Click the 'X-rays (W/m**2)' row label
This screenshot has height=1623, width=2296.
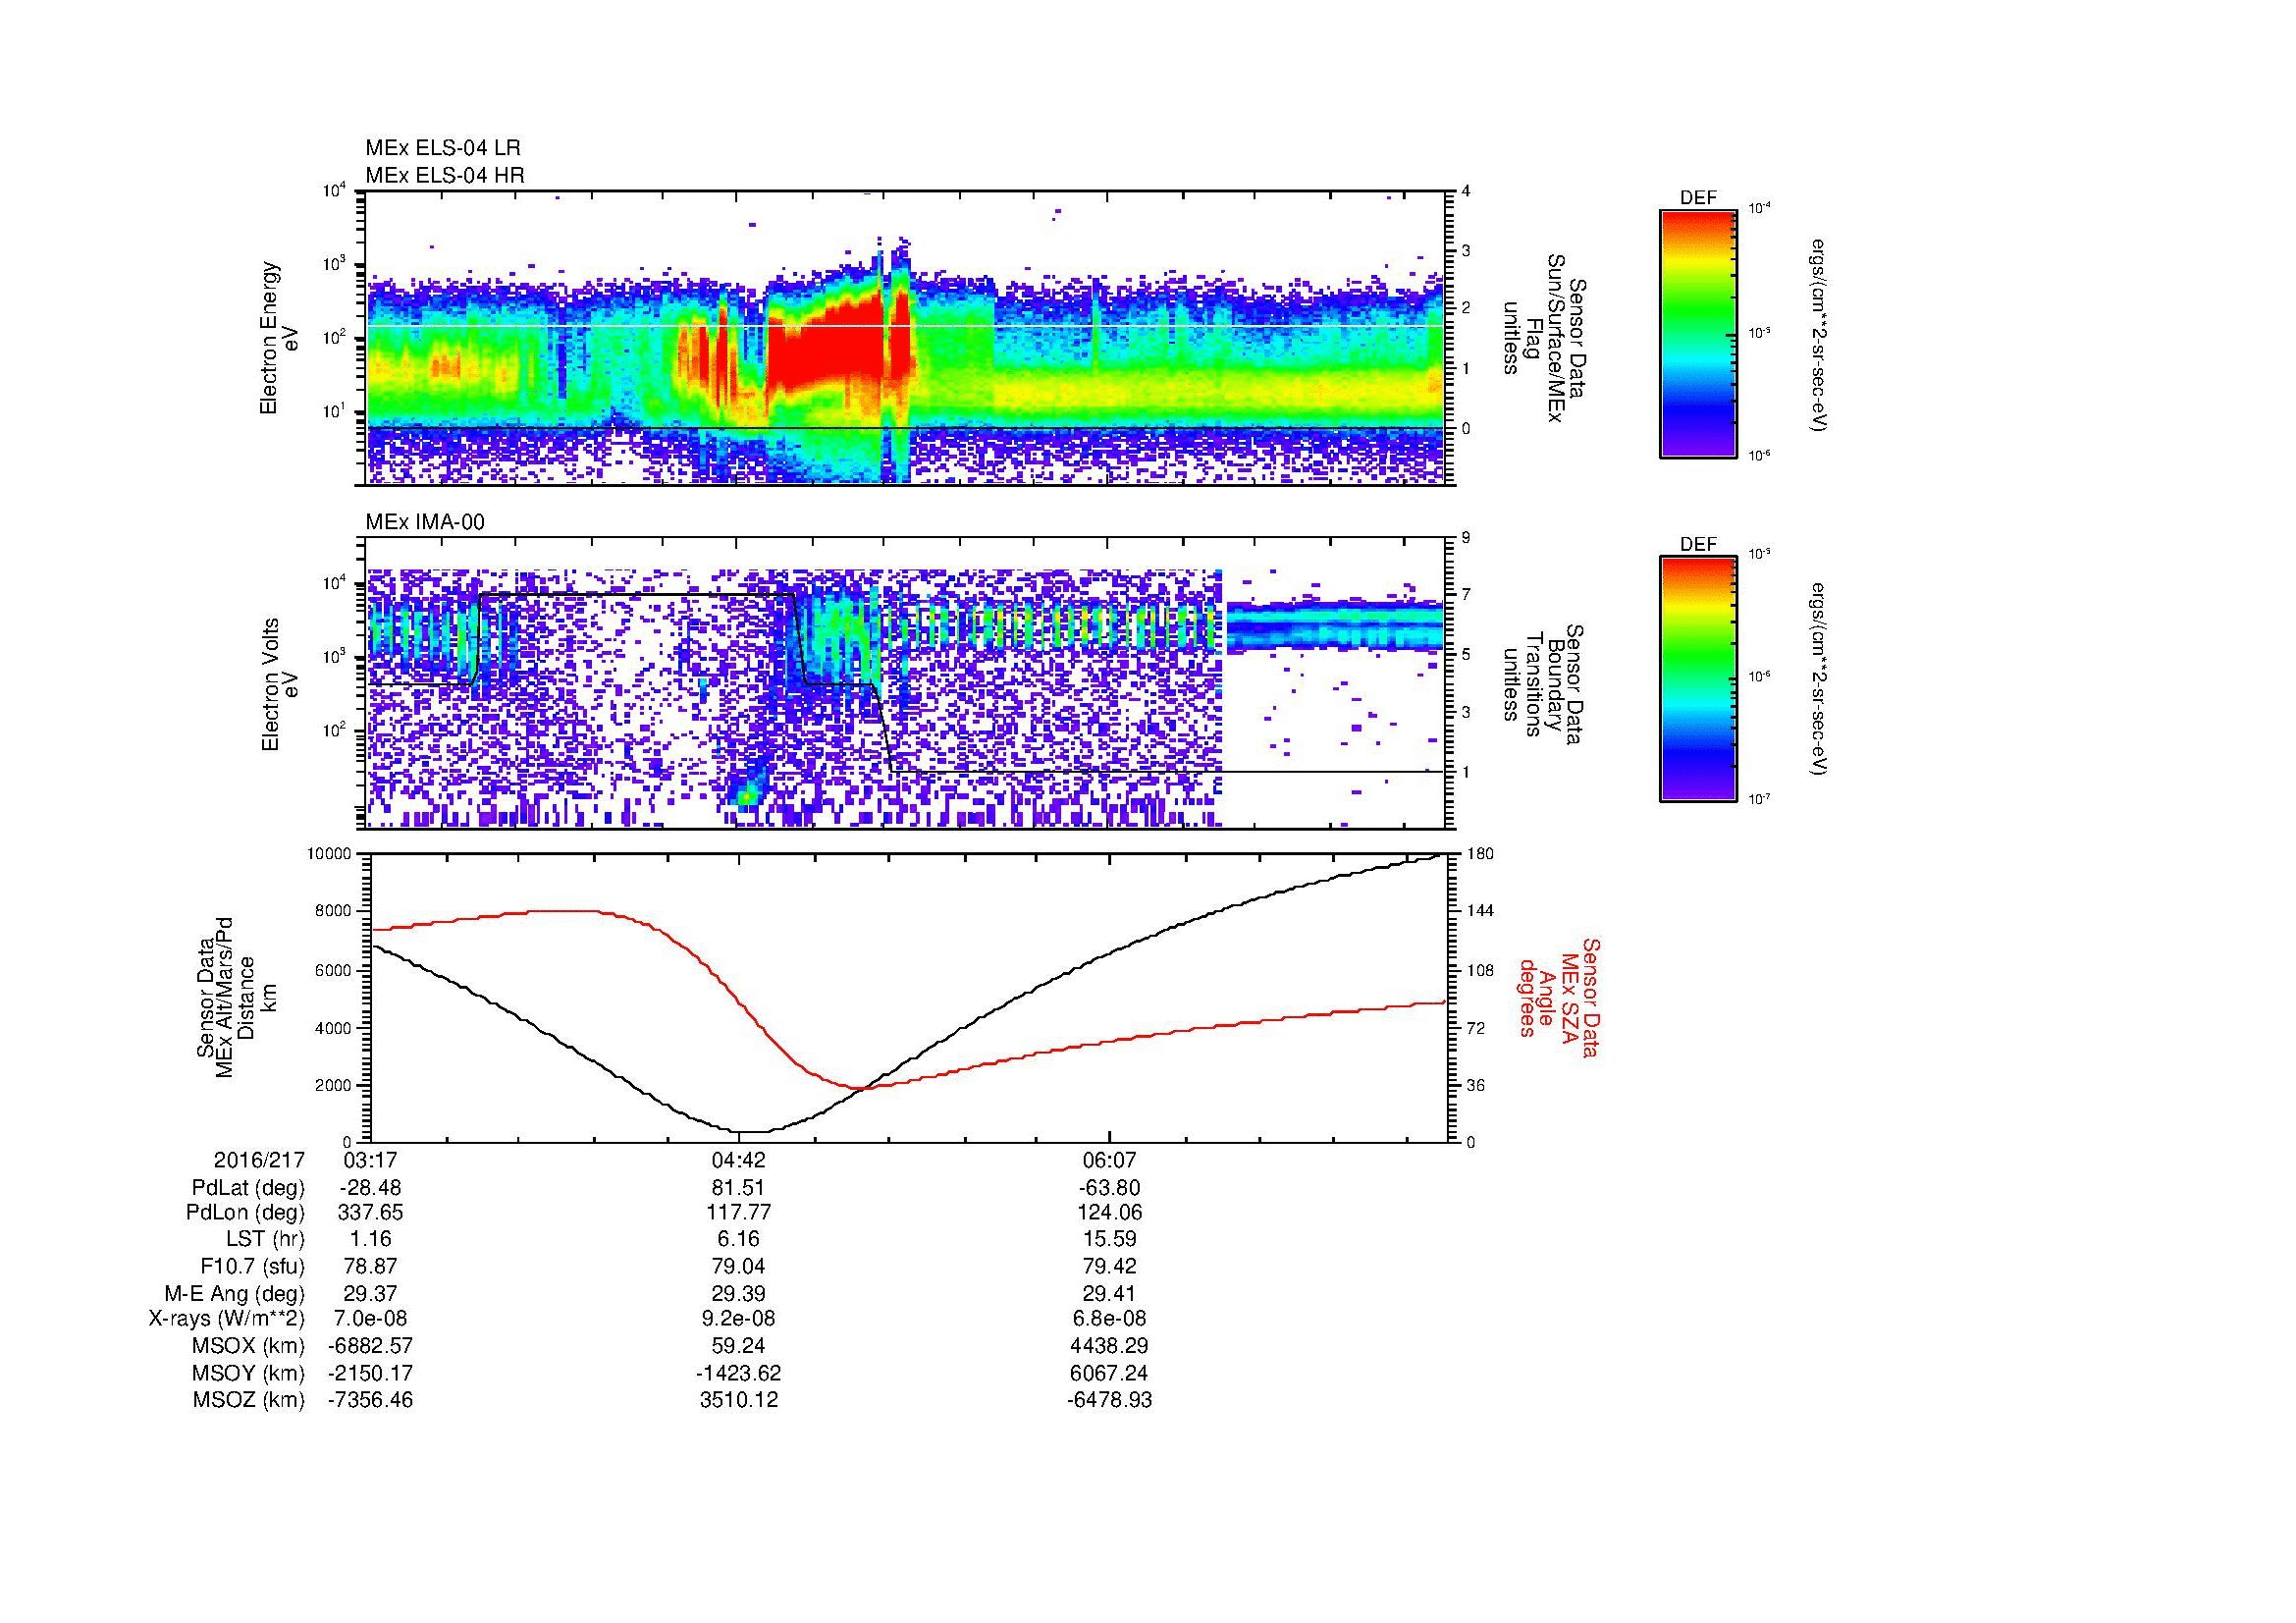tap(226, 1319)
